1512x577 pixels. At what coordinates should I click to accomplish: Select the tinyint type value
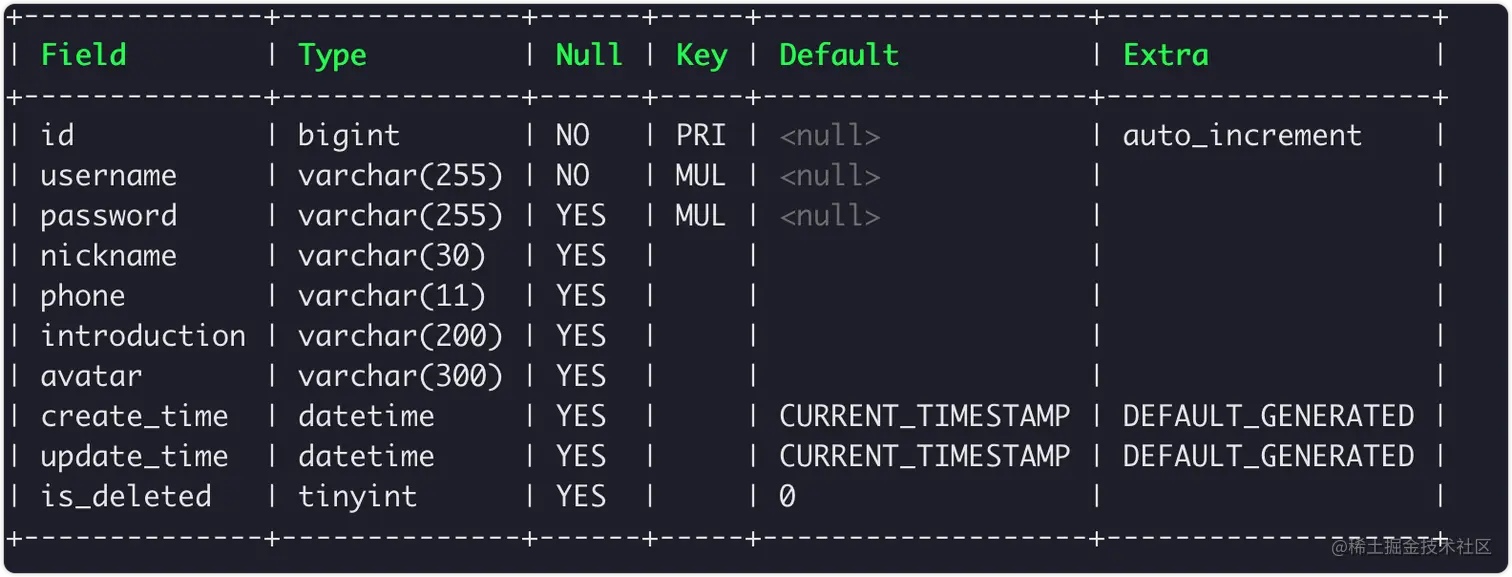point(357,497)
